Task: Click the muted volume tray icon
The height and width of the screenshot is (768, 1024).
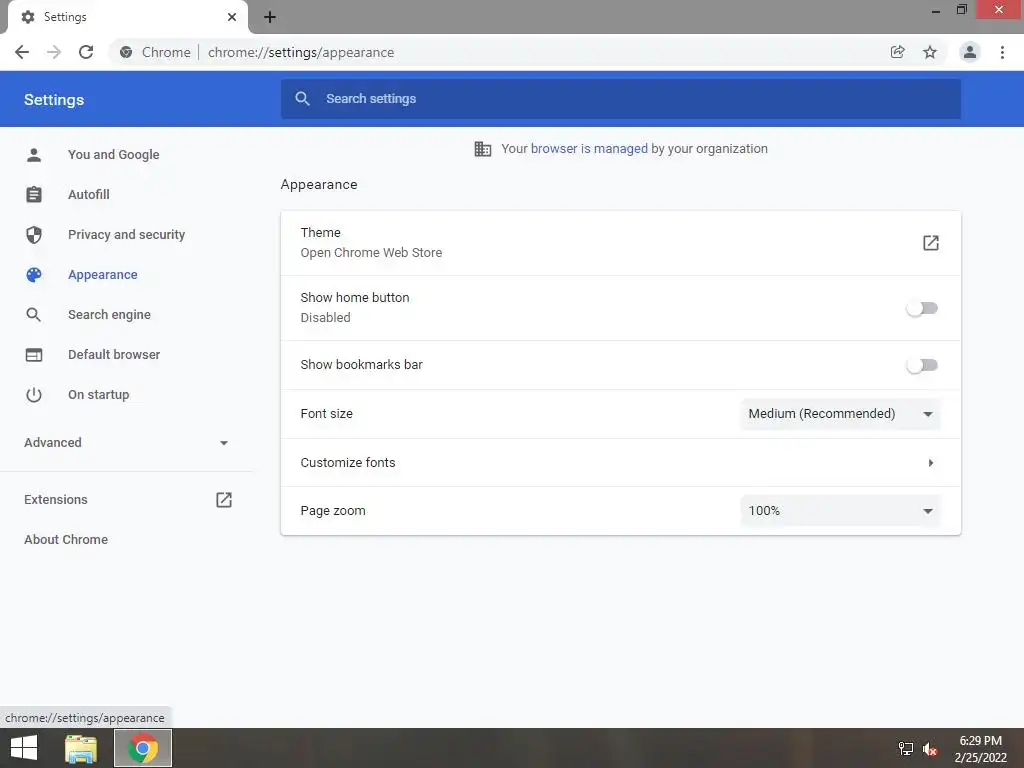Action: pos(930,749)
